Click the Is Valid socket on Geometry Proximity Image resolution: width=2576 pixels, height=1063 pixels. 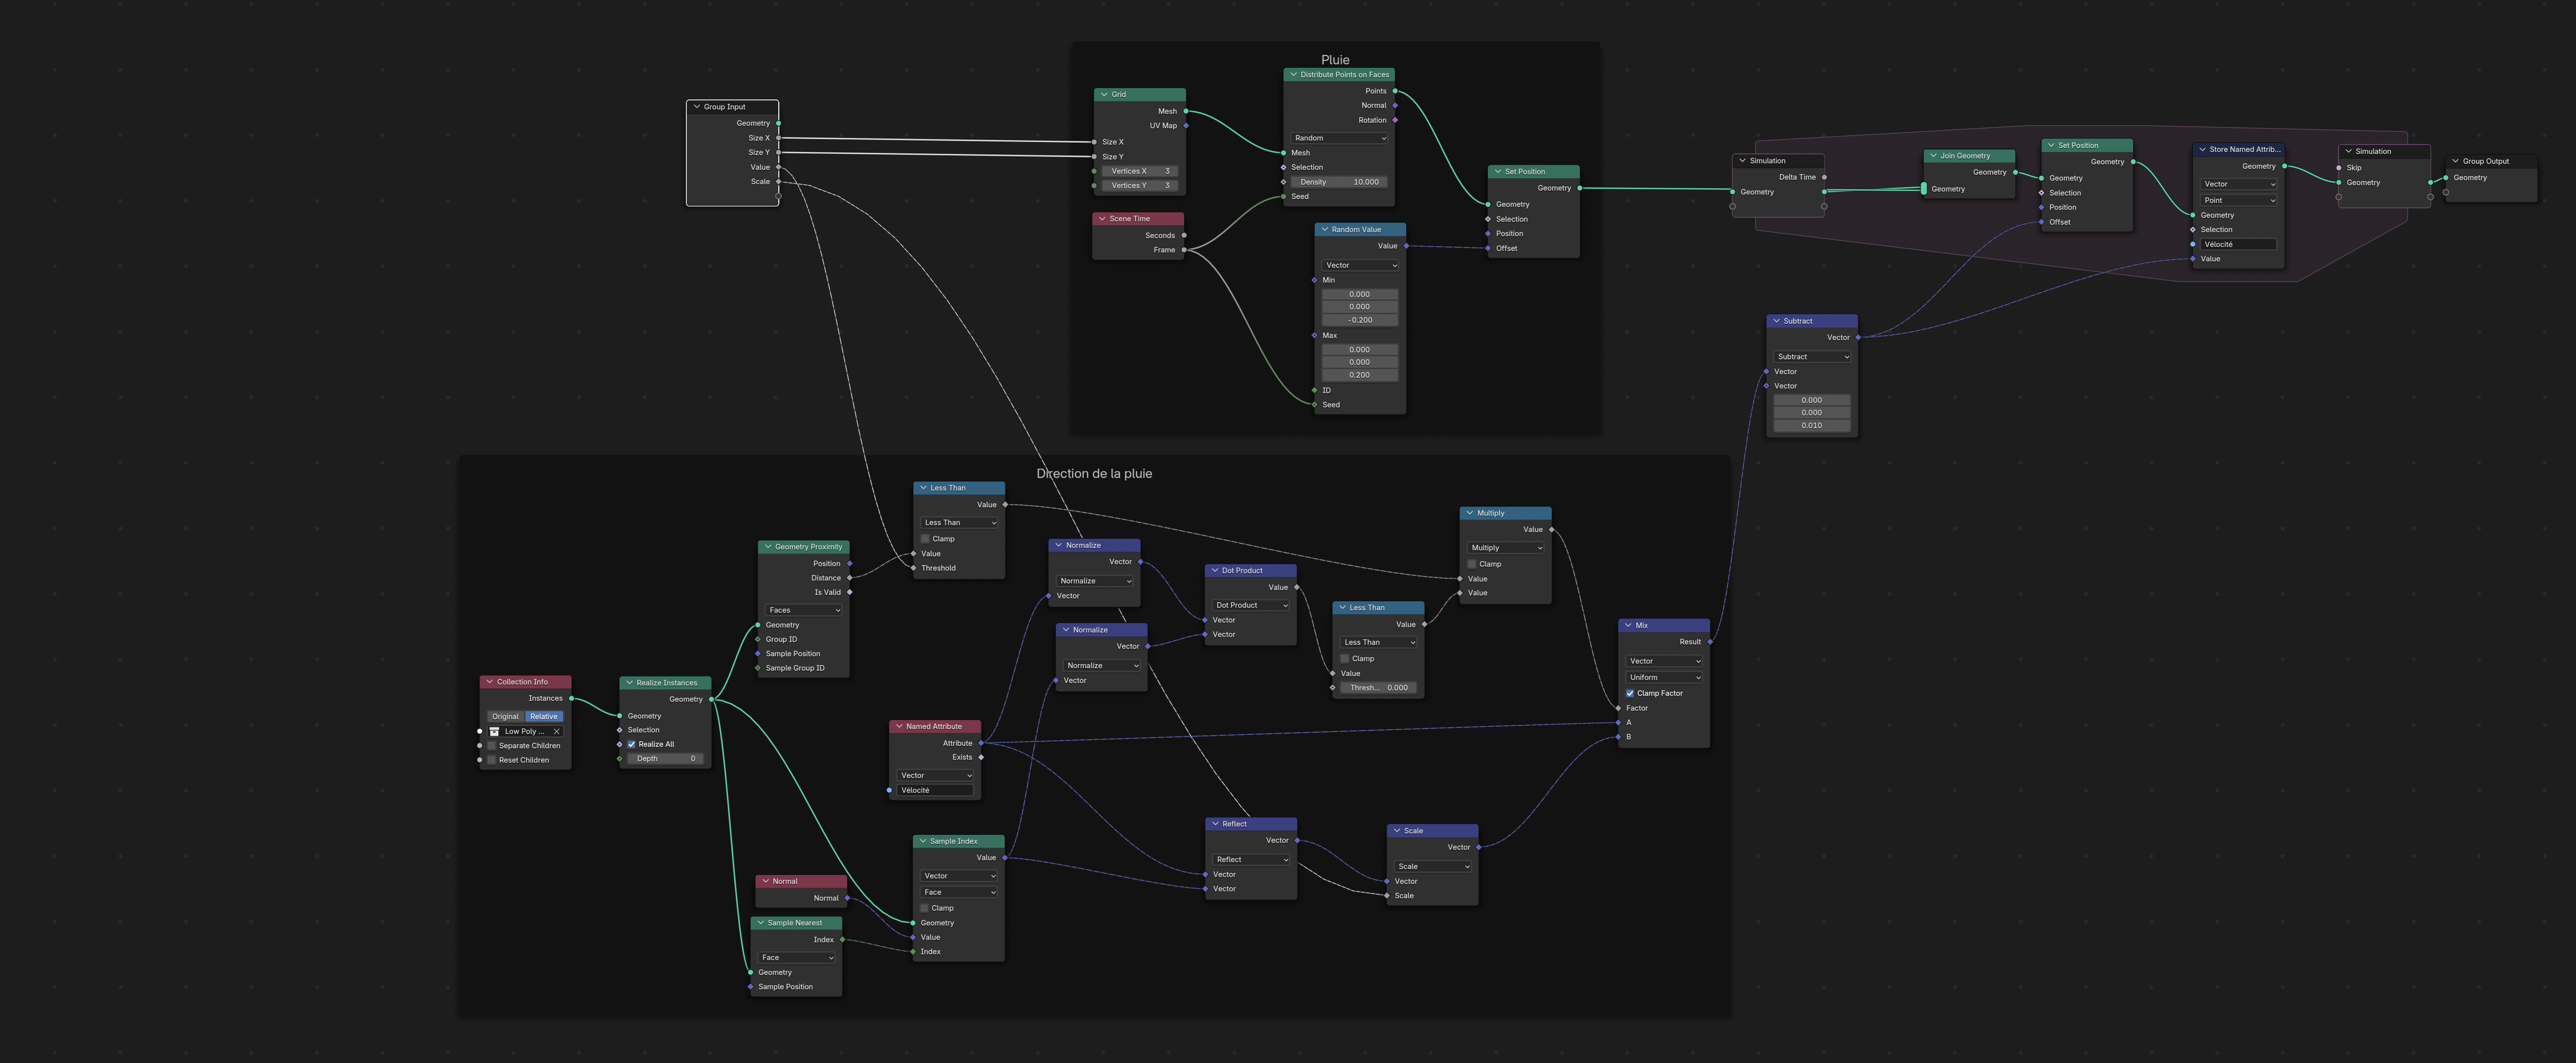pos(850,592)
